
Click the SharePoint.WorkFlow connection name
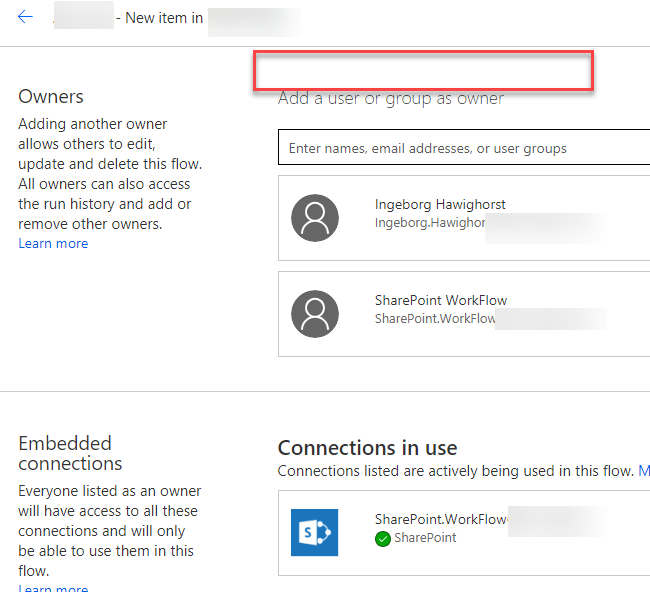pyautogui.click(x=441, y=519)
